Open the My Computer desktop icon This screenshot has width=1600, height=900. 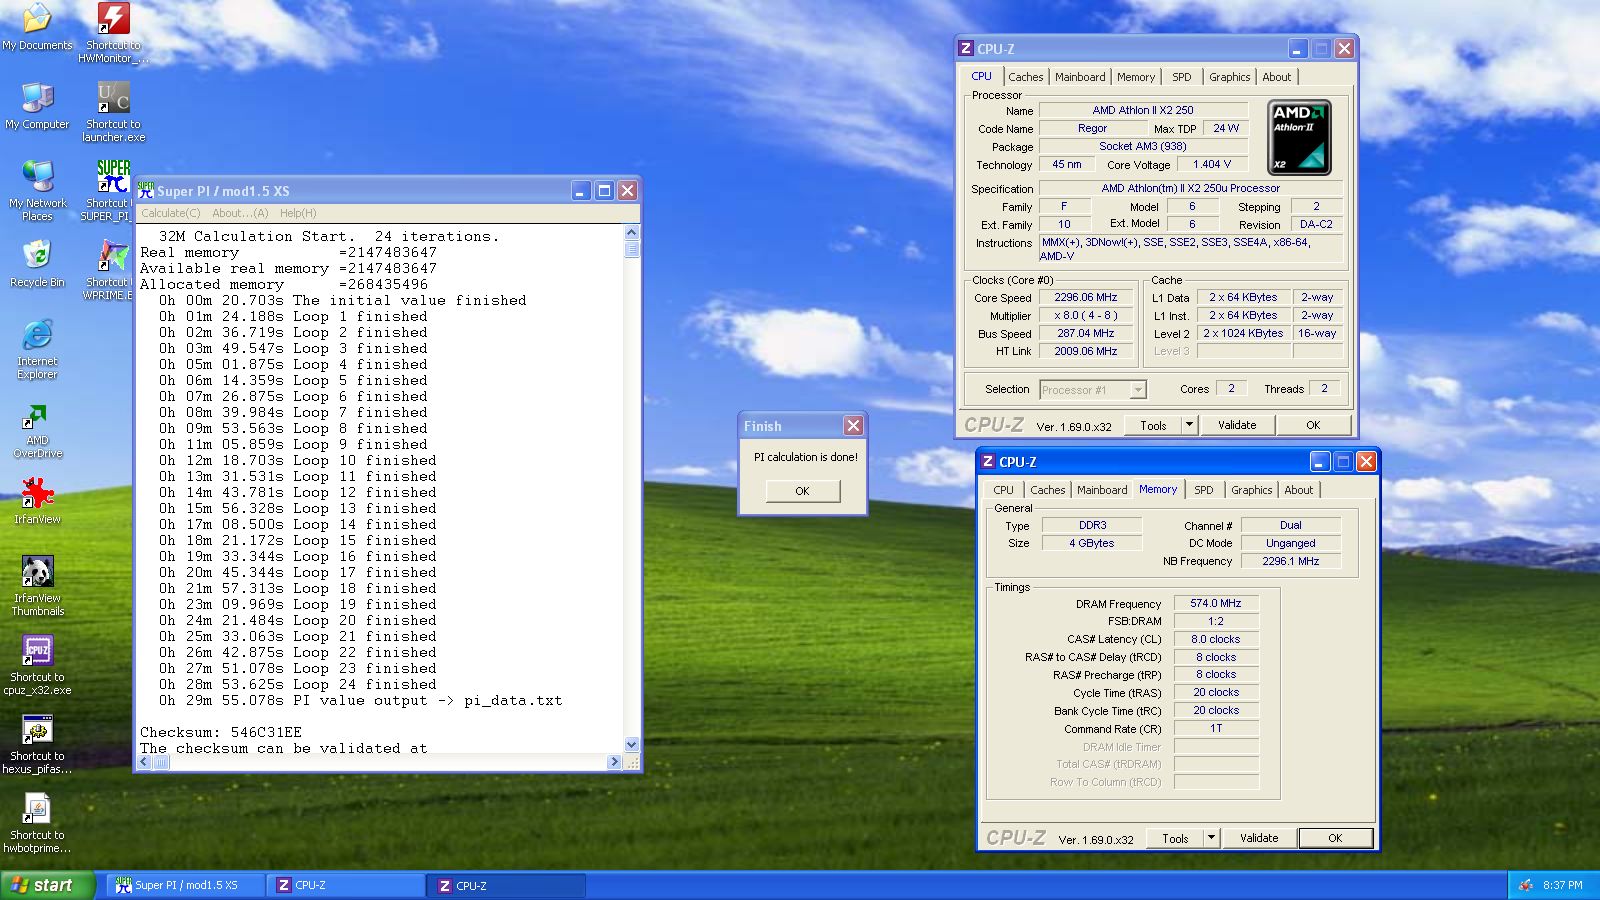[x=37, y=98]
